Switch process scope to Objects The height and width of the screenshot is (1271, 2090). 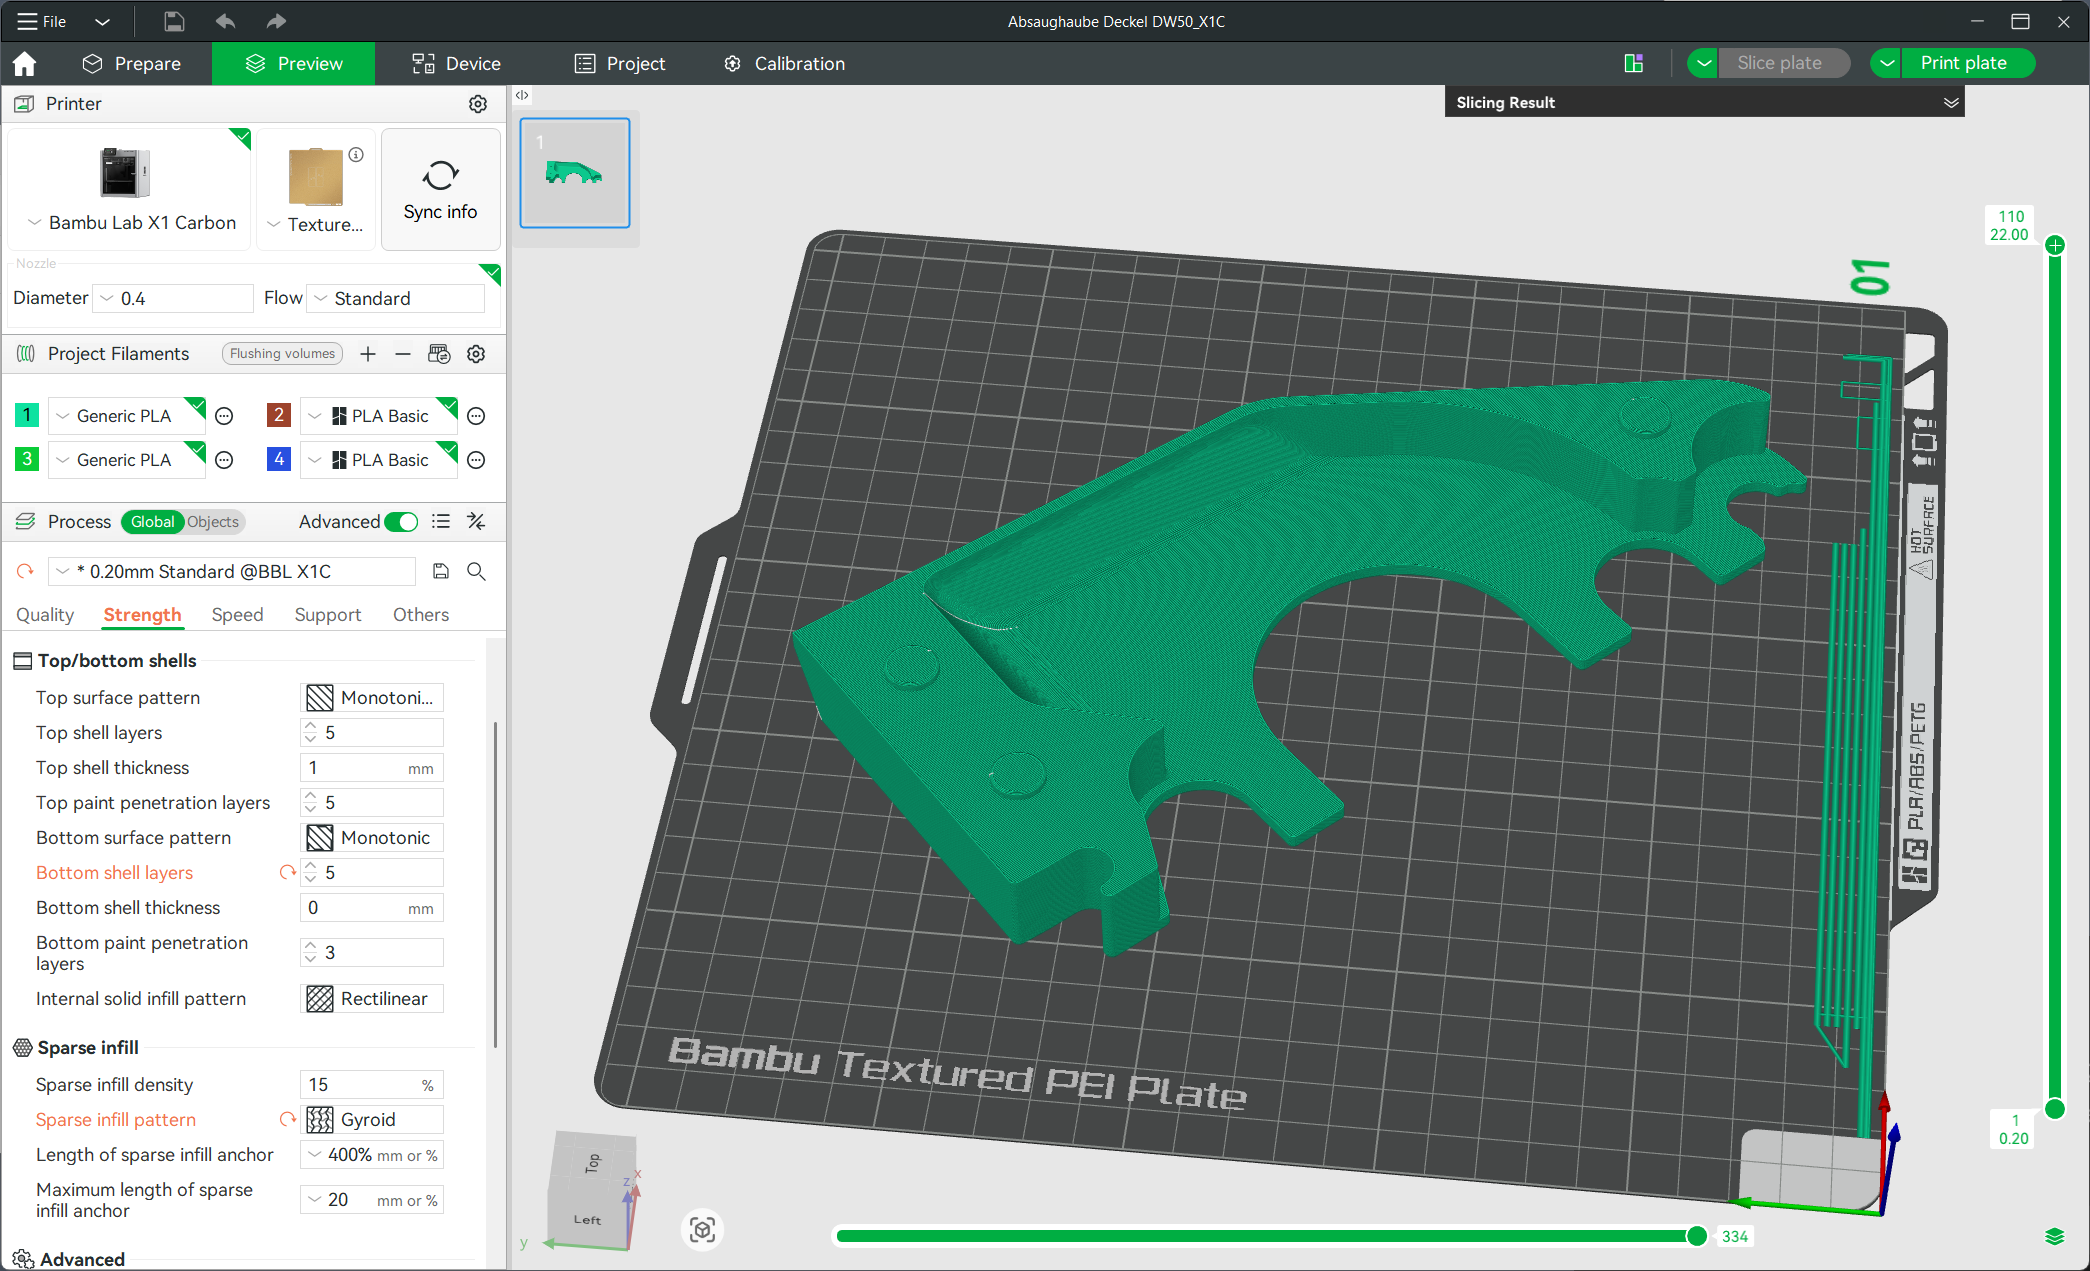pyautogui.click(x=213, y=522)
